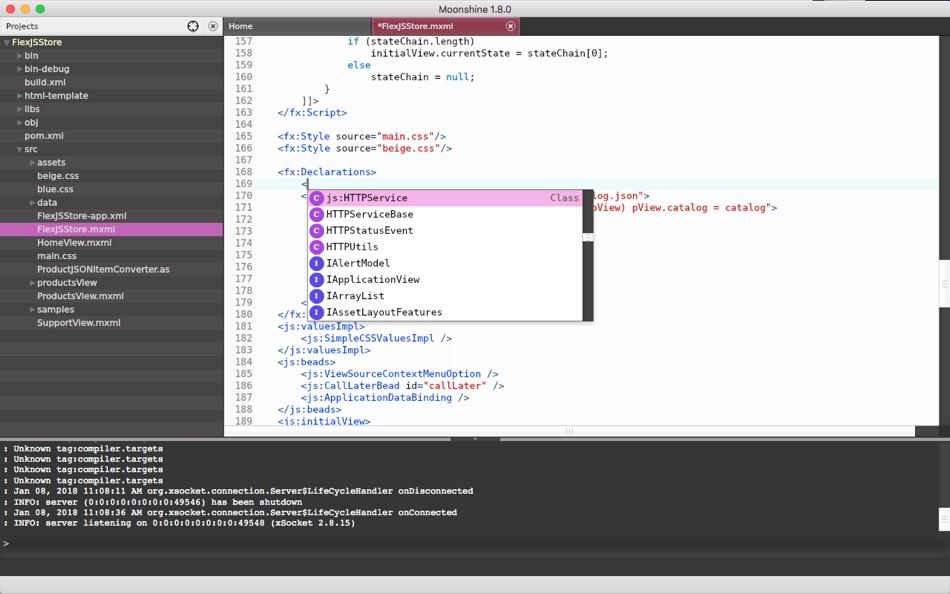950x594 pixels.
Task: Open build.xml in project tree
Action: tap(45, 82)
